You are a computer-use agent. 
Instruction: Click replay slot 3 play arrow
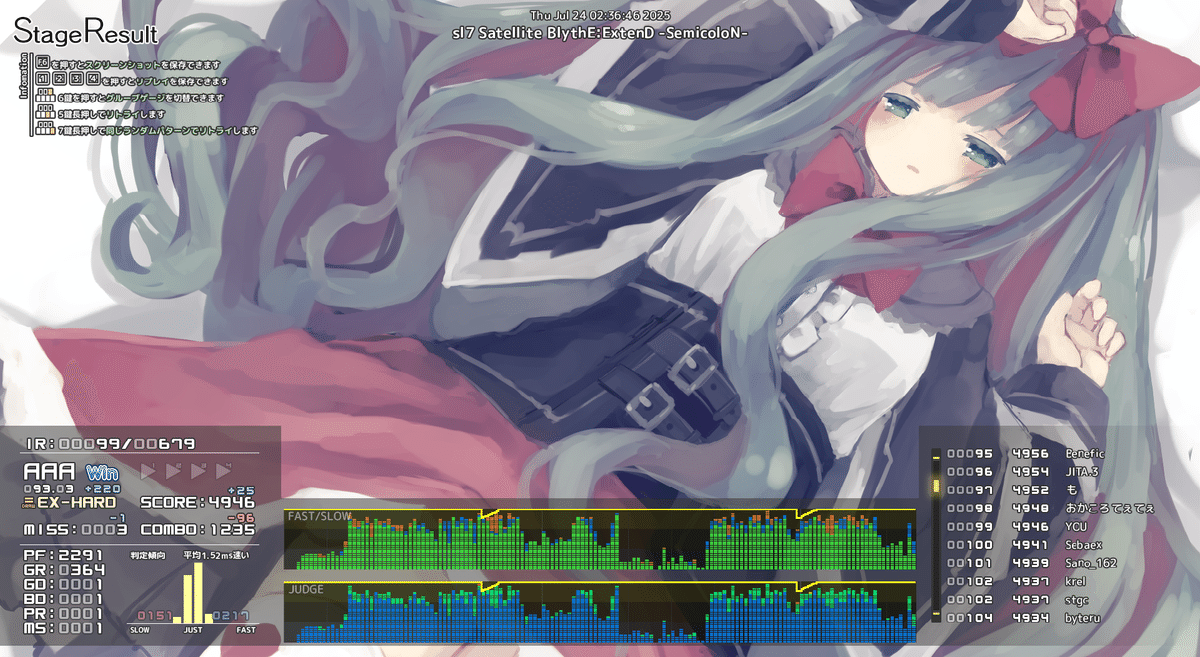199,470
